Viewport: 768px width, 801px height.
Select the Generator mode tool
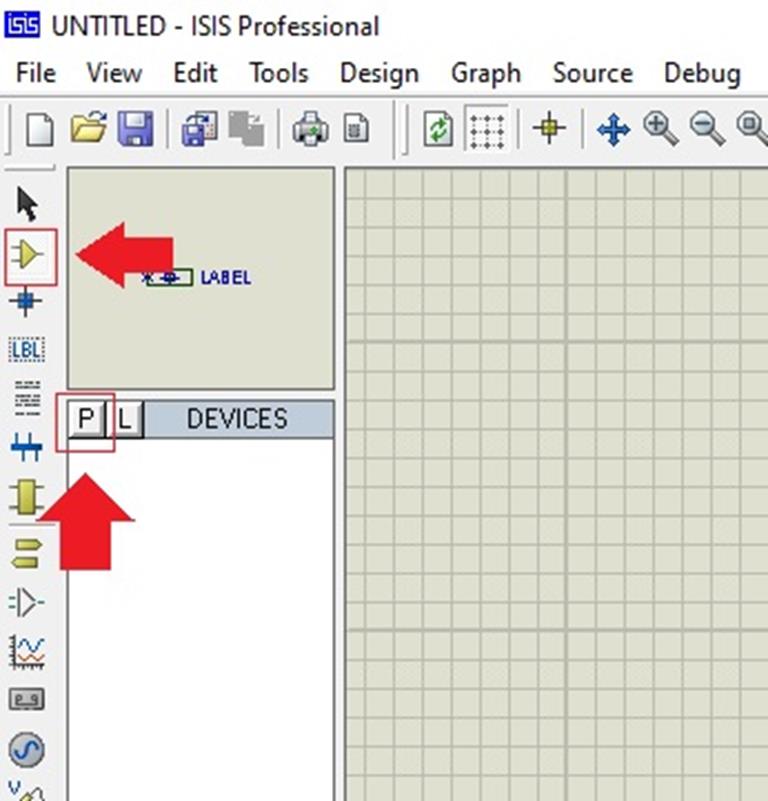[27, 748]
